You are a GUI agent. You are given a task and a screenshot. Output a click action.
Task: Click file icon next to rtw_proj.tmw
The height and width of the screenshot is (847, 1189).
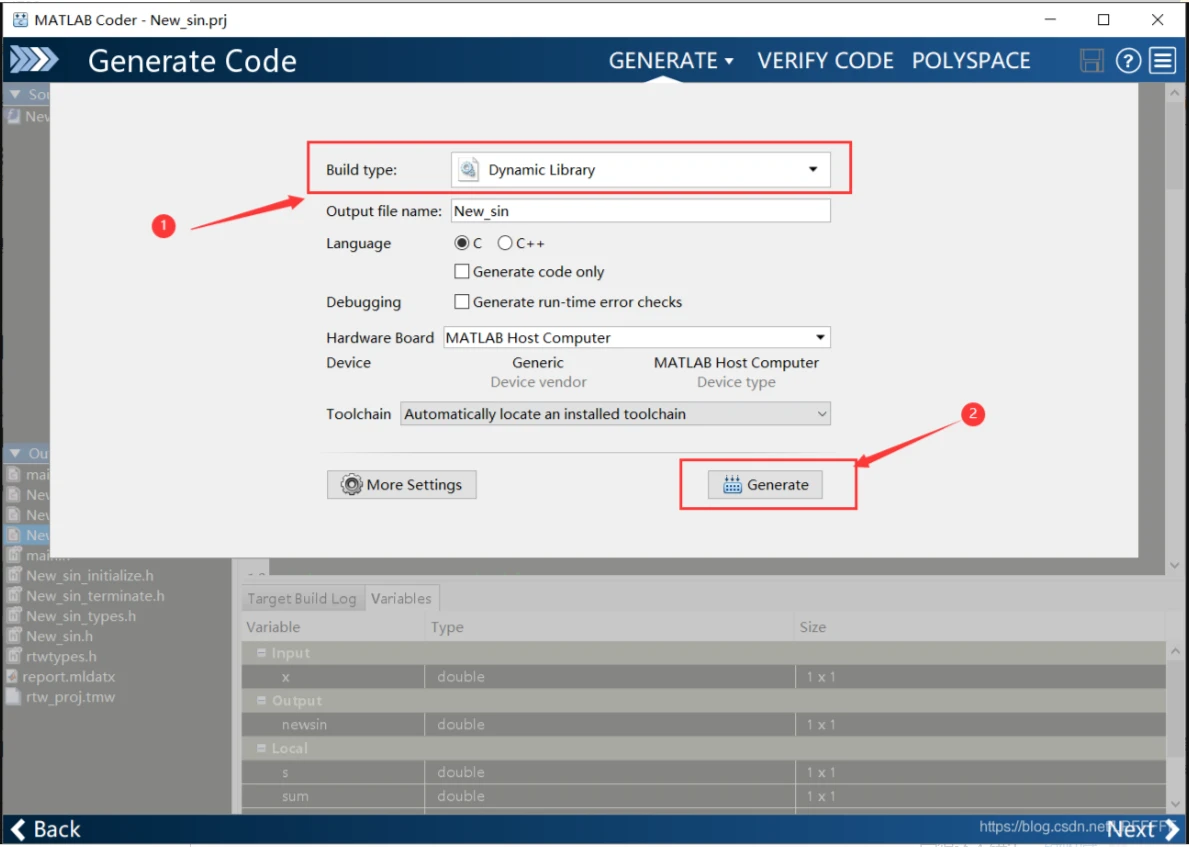[x=13, y=696]
